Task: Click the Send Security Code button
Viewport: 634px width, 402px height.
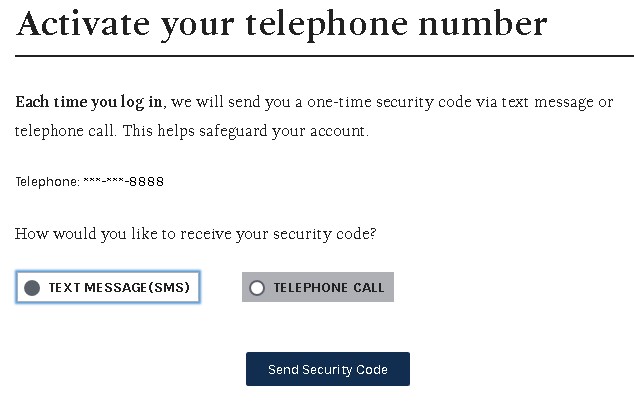Action: 328,369
